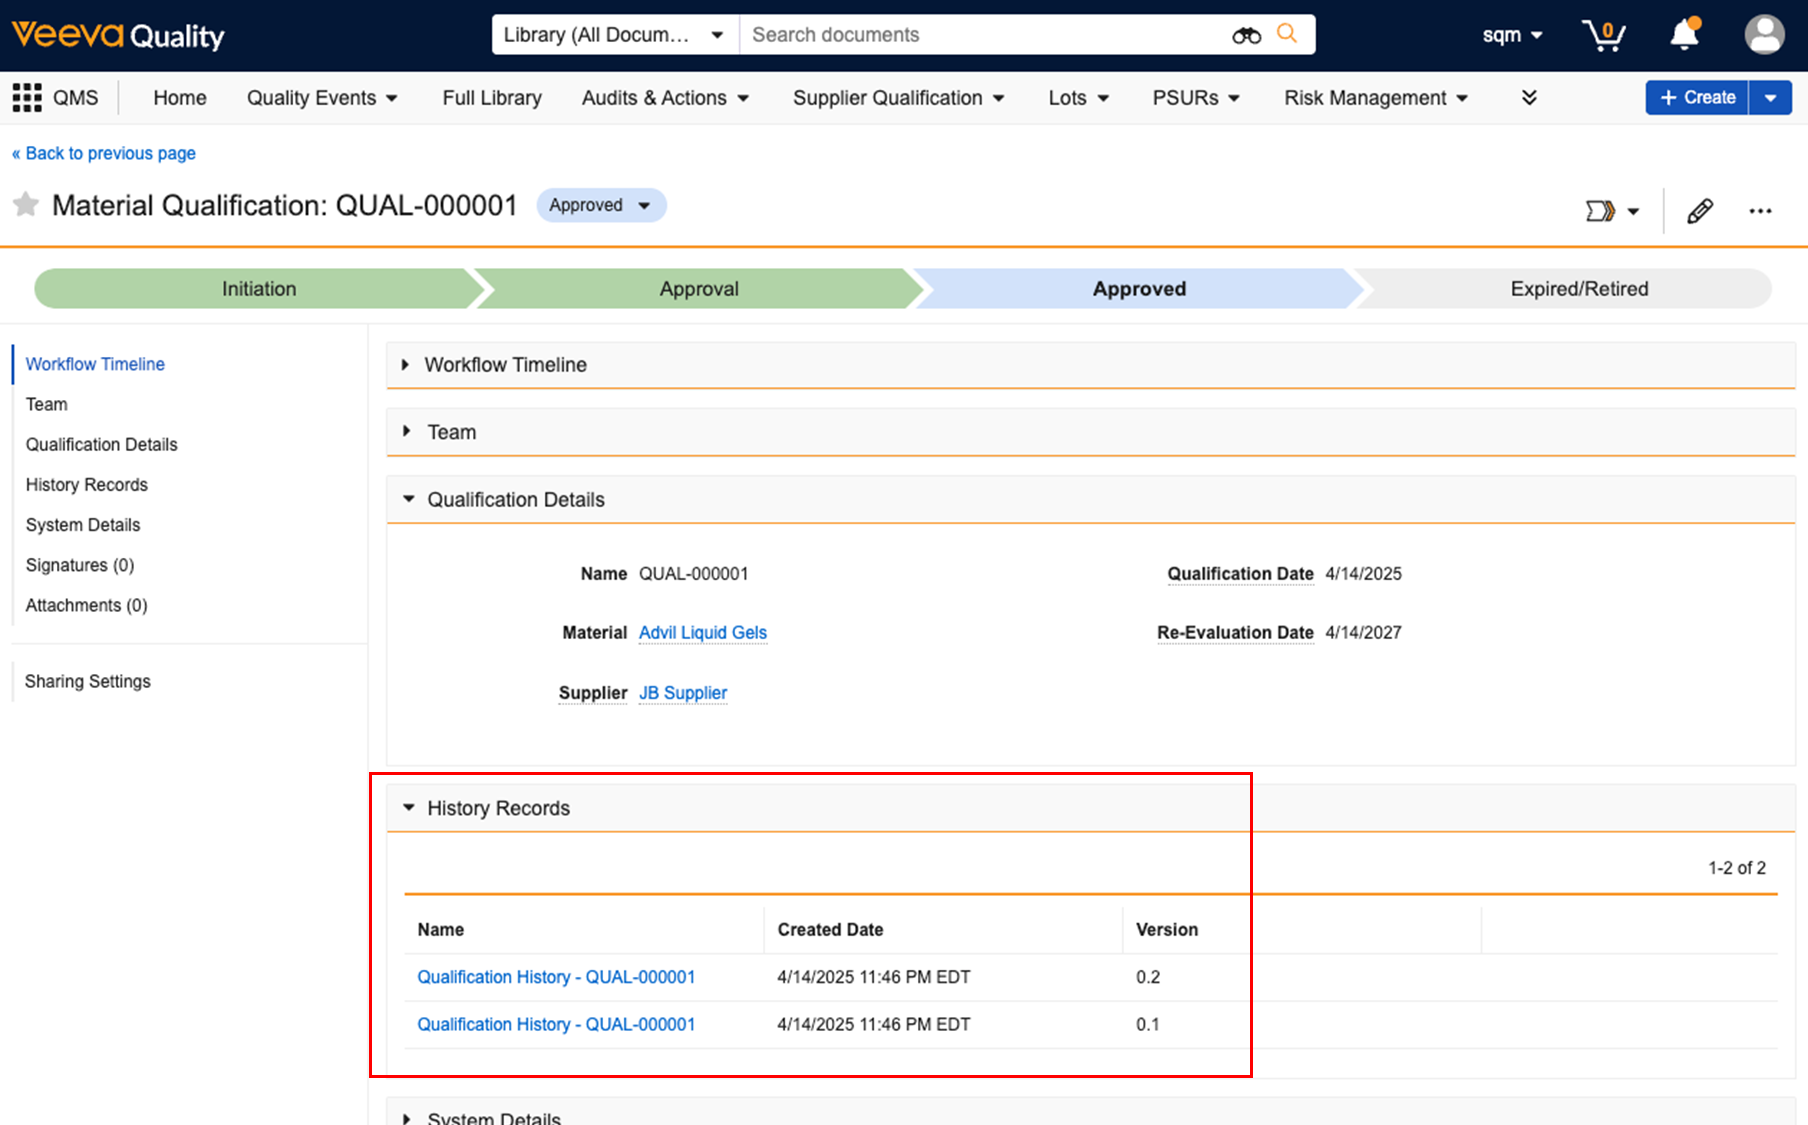1808x1125 pixels.
Task: Click the Advil Liquid Gels link
Action: (x=702, y=633)
